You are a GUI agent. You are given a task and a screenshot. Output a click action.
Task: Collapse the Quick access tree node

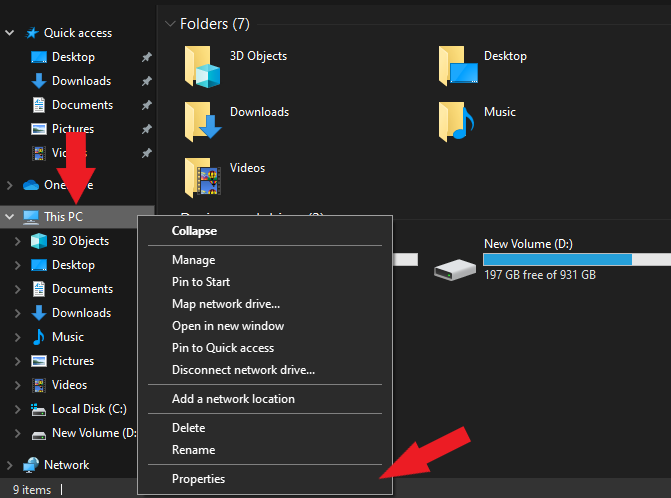tap(11, 33)
